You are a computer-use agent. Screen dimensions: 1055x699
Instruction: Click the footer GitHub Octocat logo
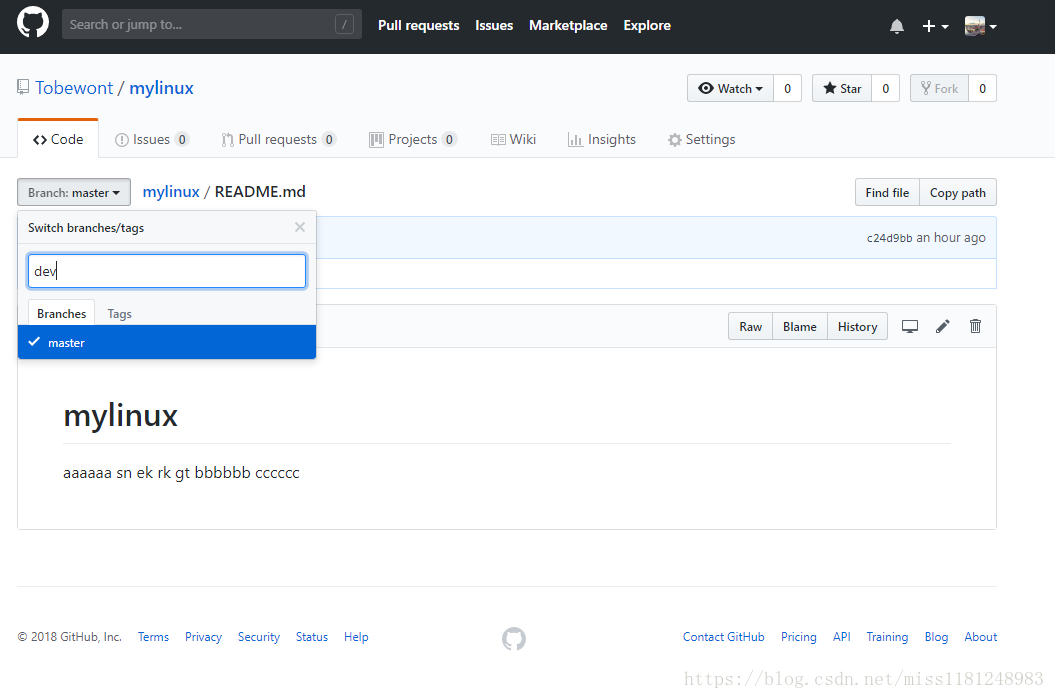pyautogui.click(x=514, y=638)
